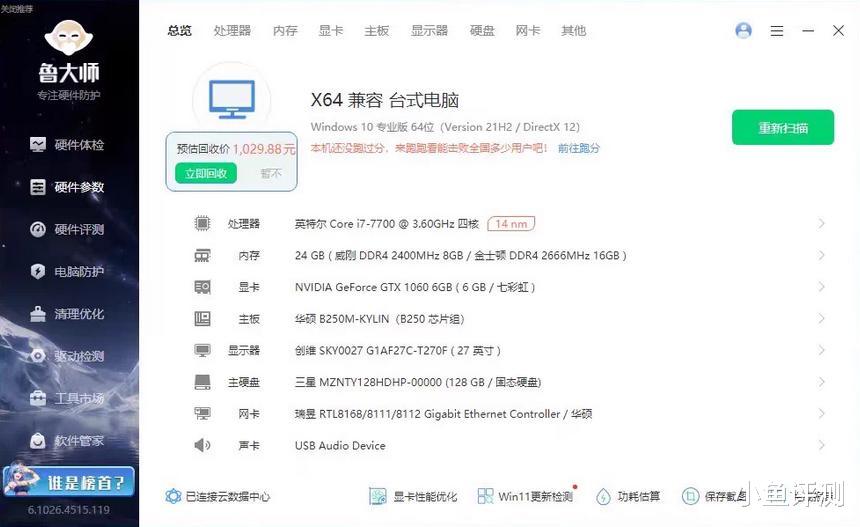The height and width of the screenshot is (527, 860).
Task: Click the 关闭推荐 text at top left
Action: point(16,8)
